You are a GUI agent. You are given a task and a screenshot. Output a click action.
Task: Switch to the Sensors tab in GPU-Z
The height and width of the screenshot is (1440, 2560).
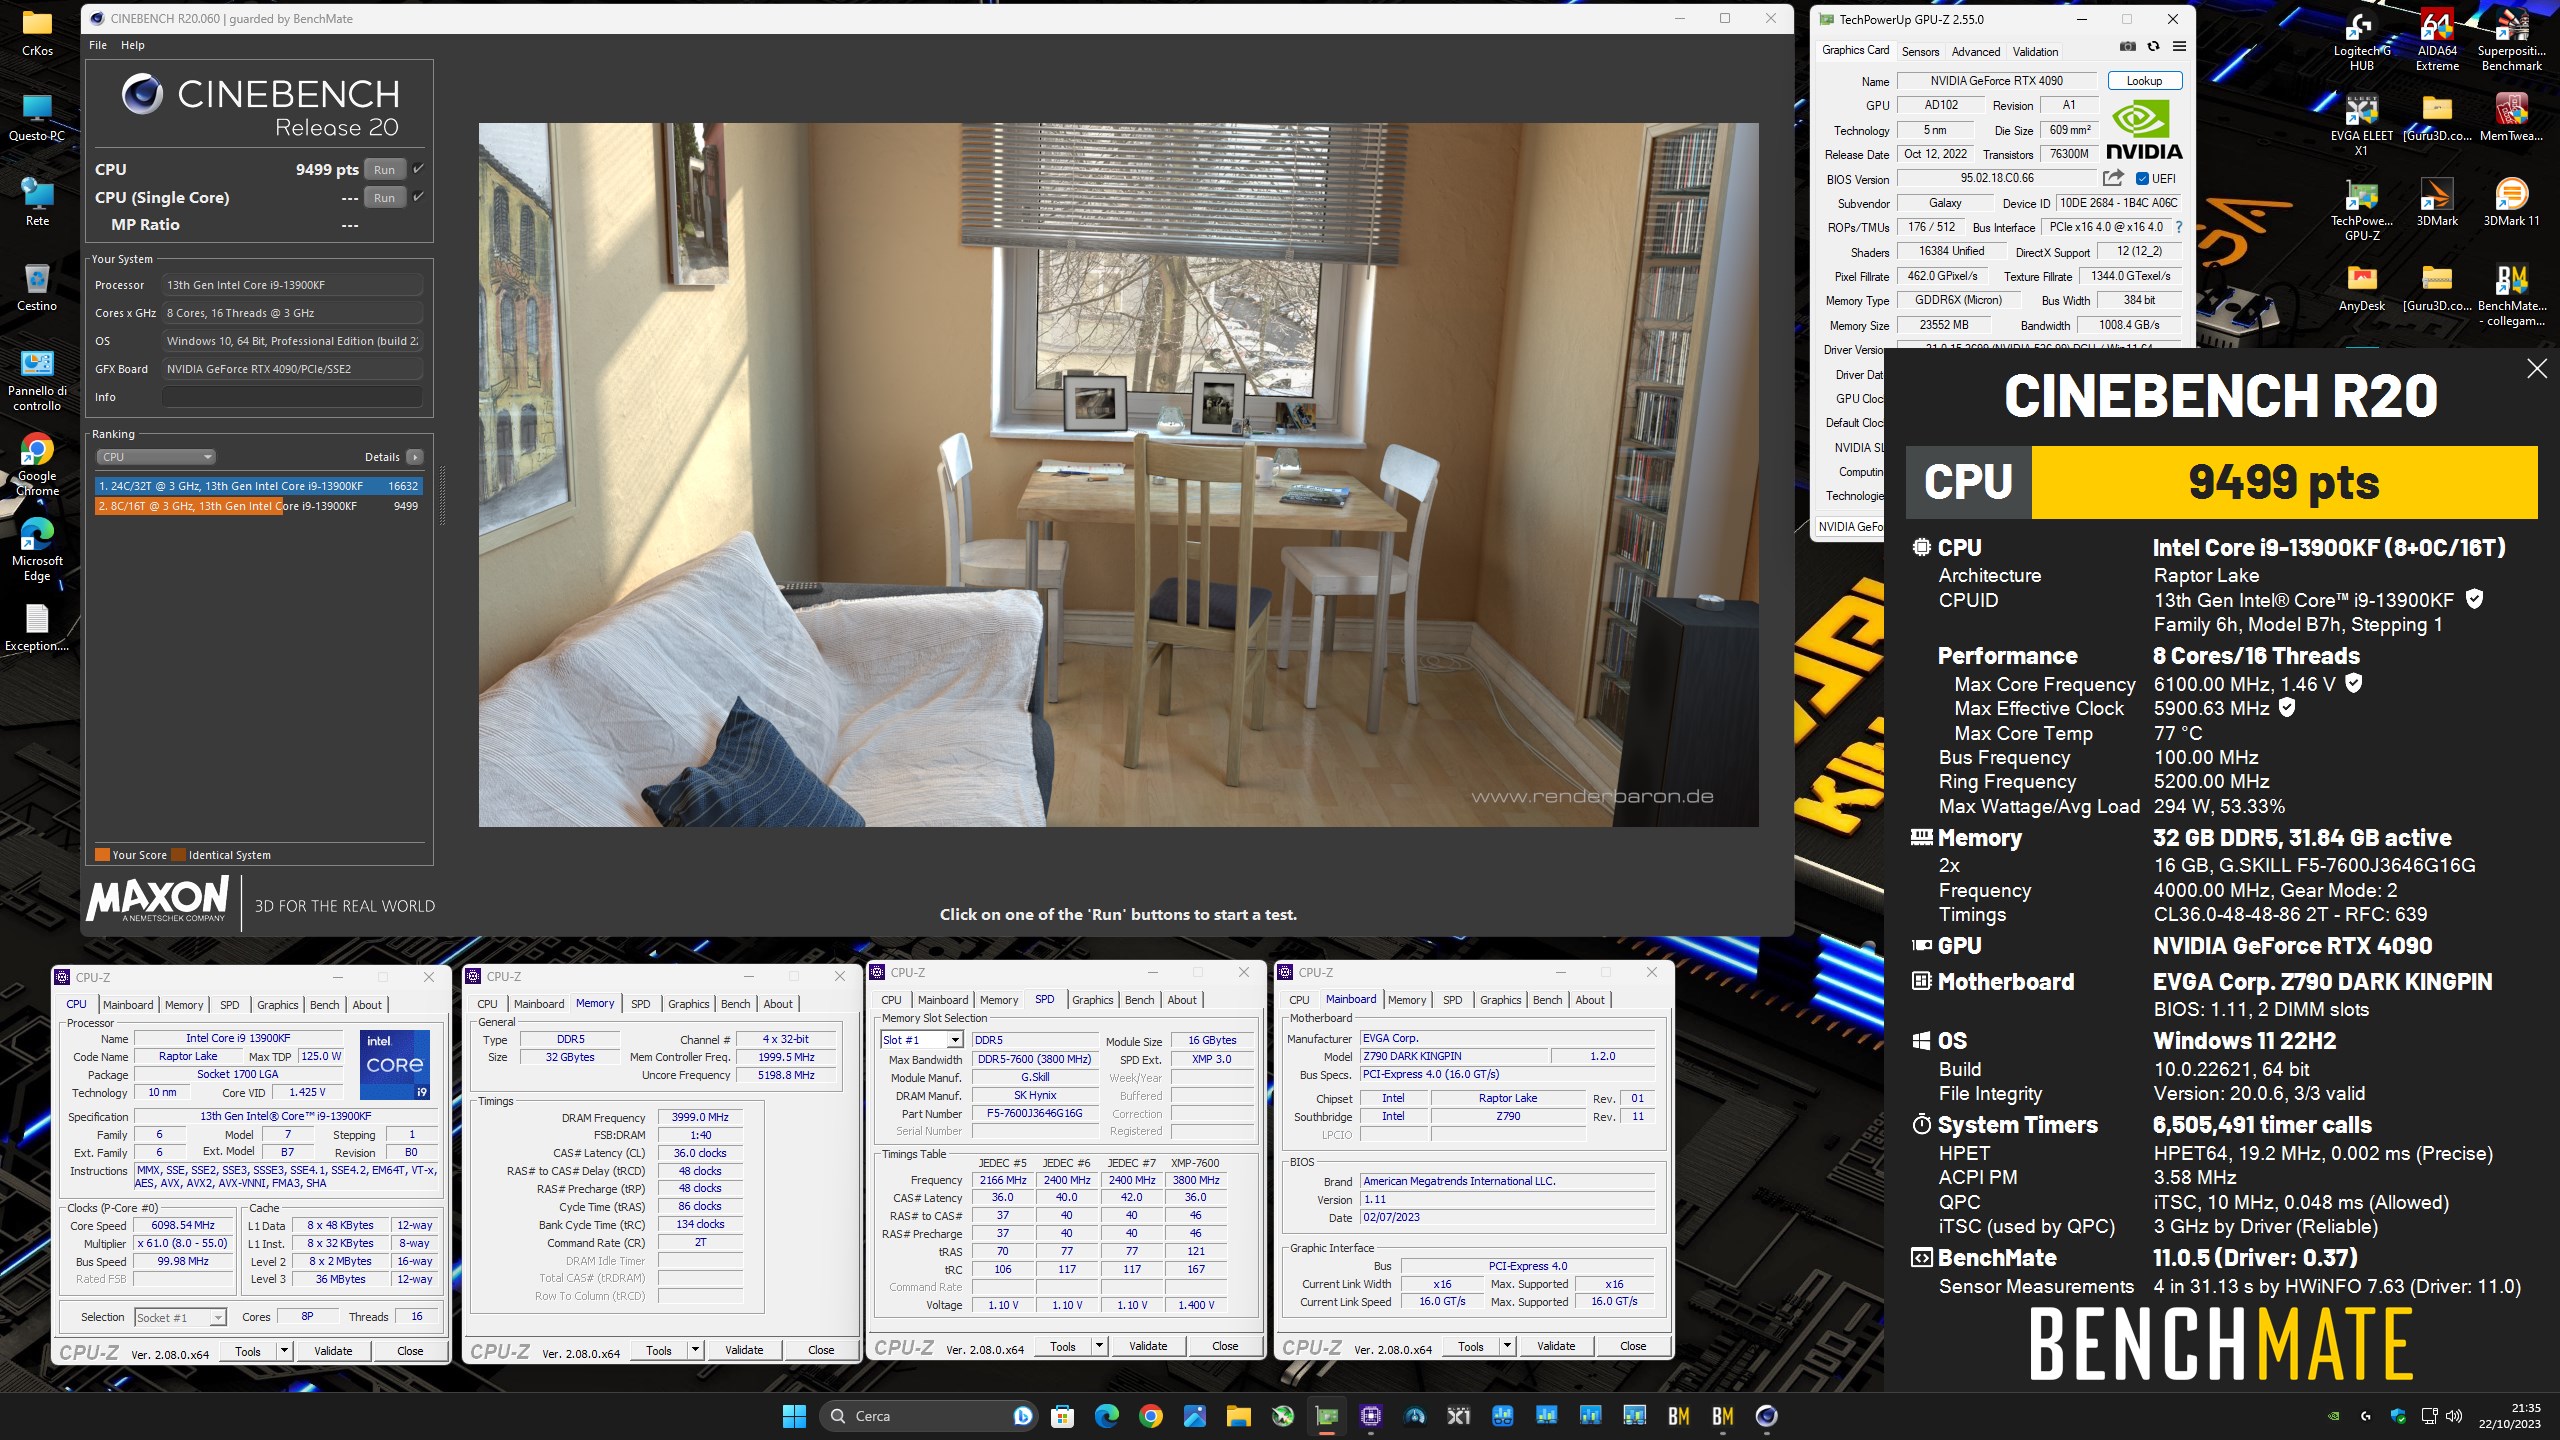tap(1920, 51)
